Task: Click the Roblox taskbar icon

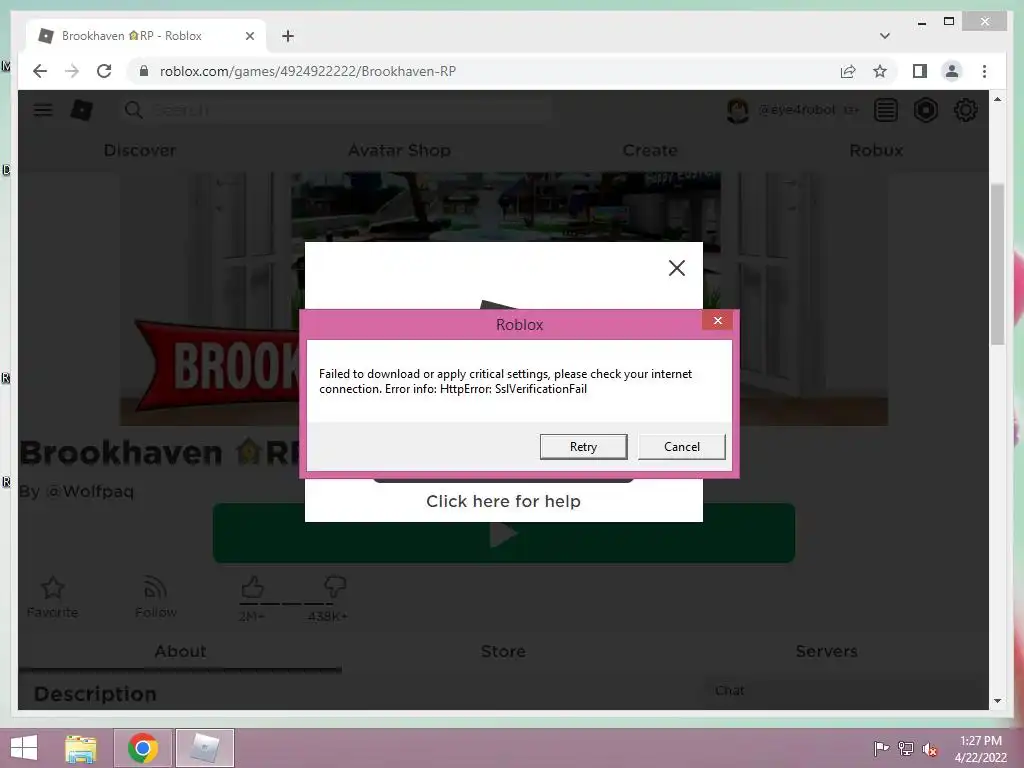Action: (x=204, y=748)
